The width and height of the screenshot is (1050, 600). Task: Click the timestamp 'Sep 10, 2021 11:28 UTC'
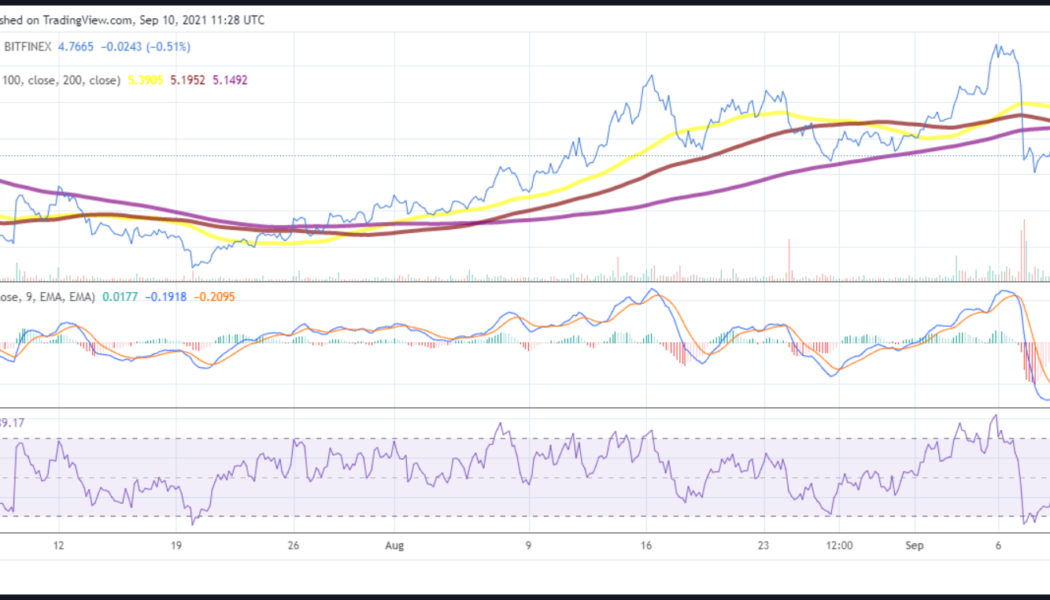pos(197,19)
